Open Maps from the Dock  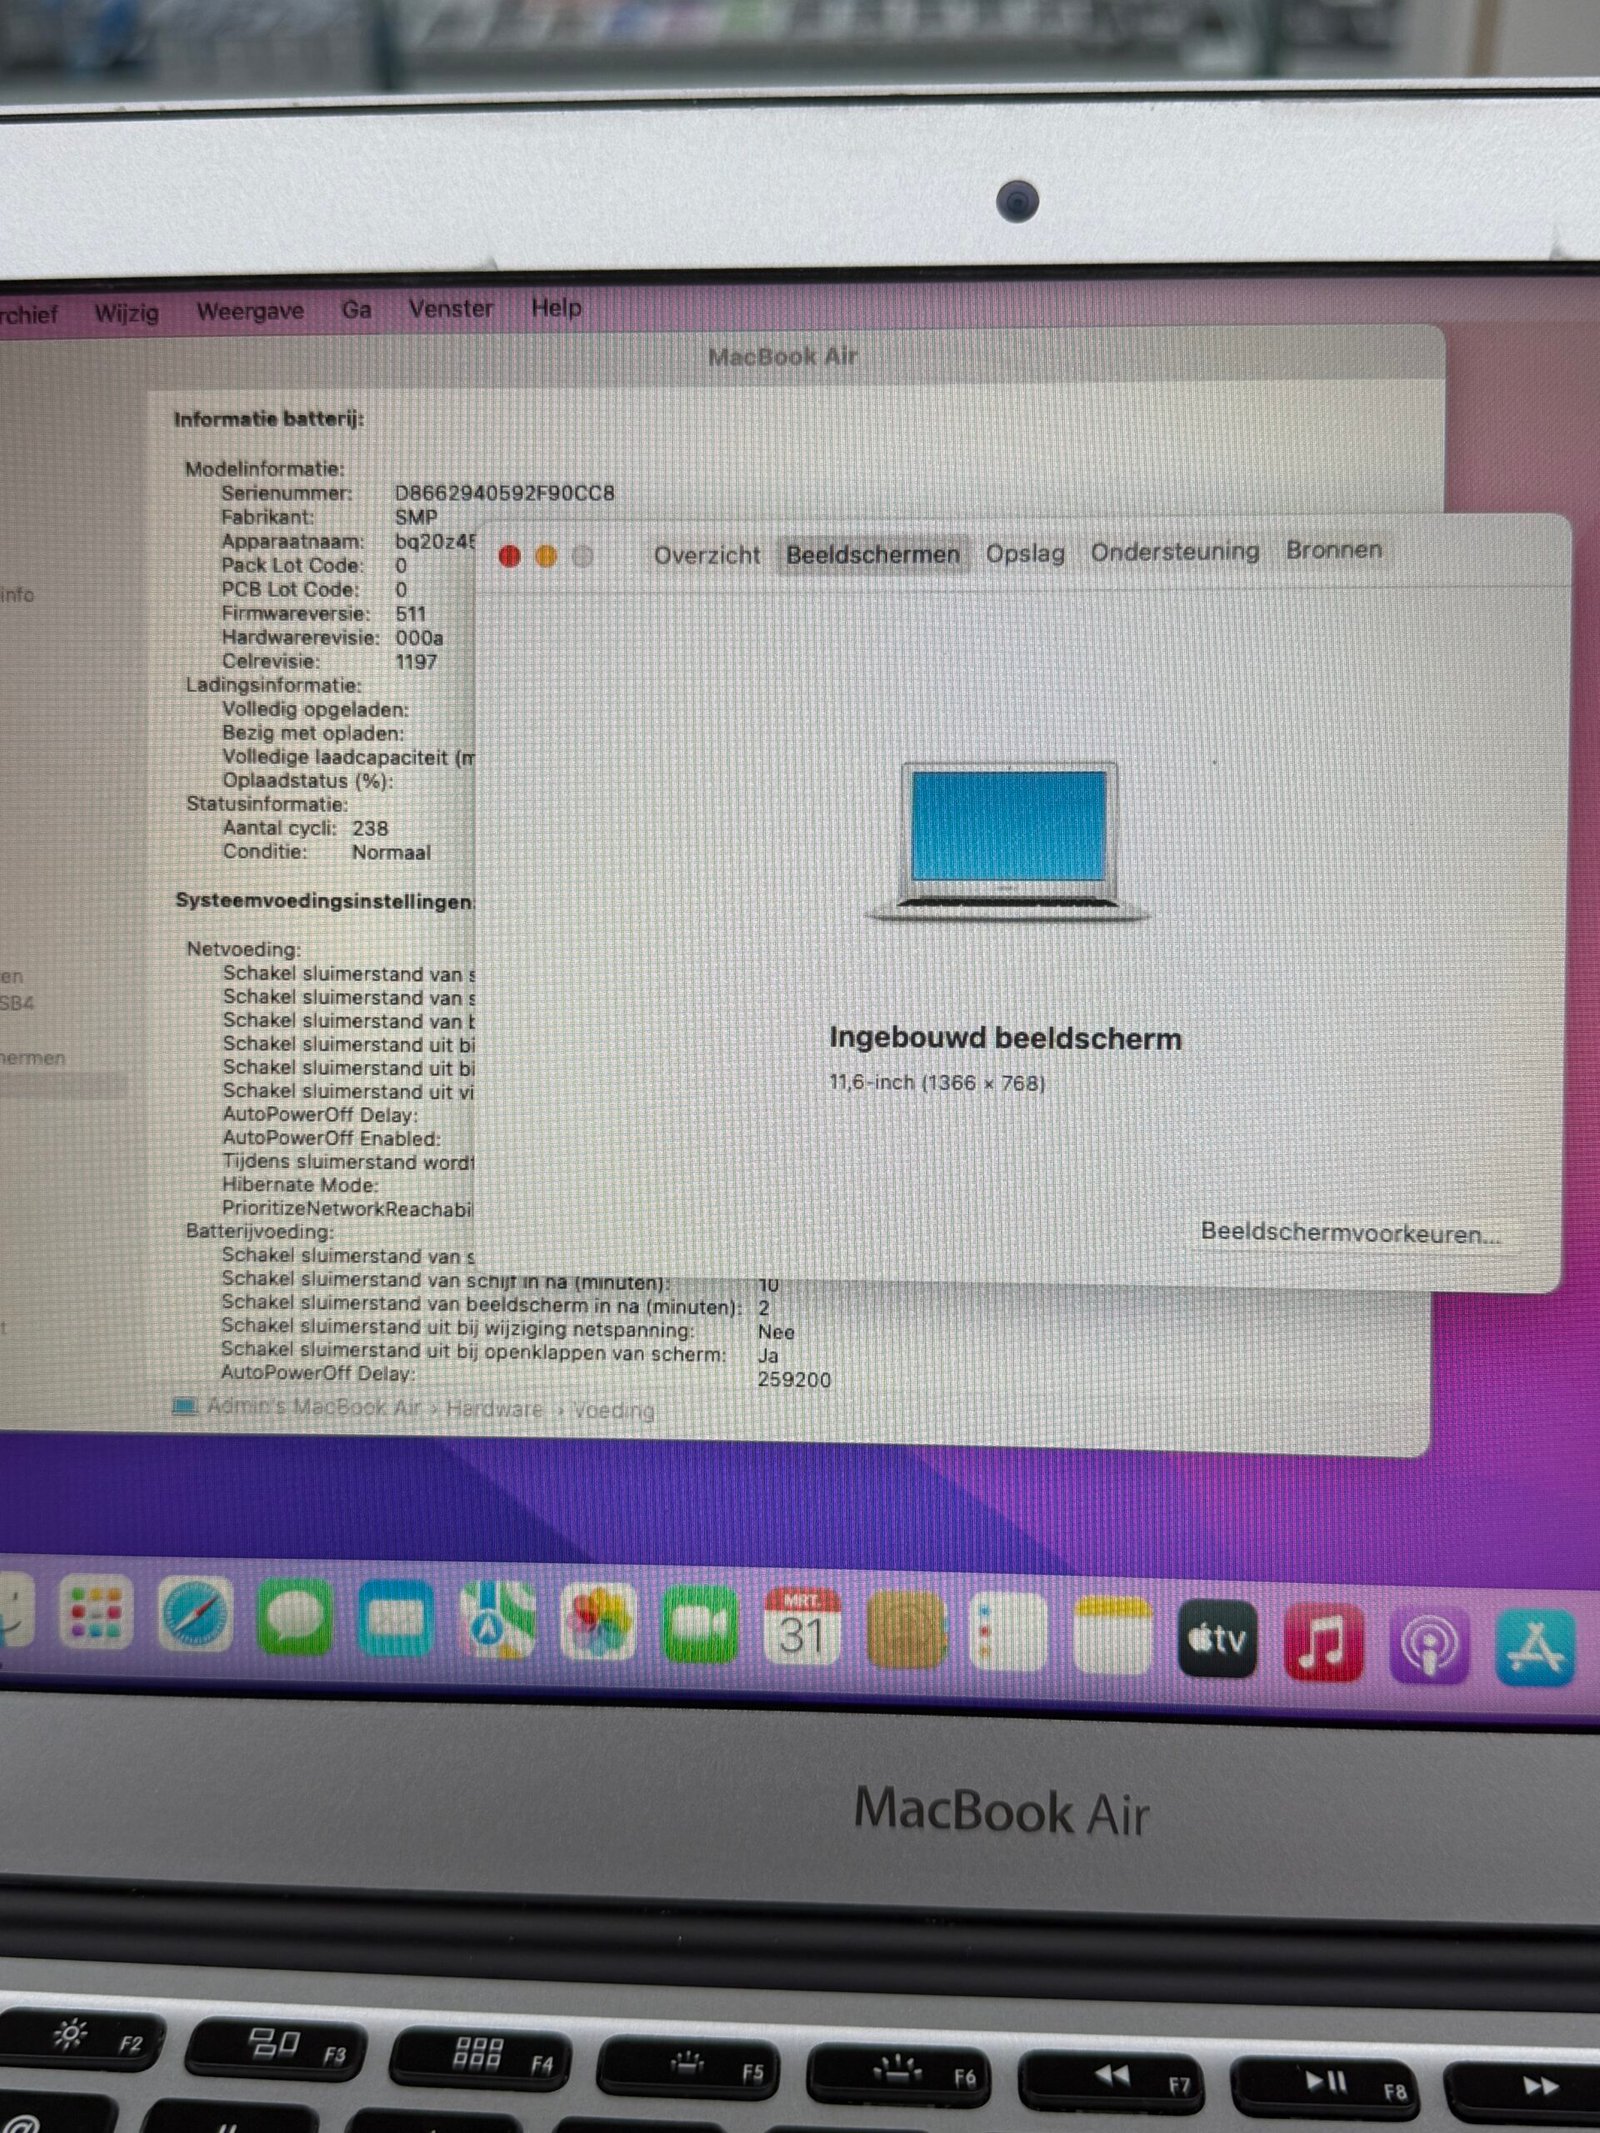(497, 1620)
